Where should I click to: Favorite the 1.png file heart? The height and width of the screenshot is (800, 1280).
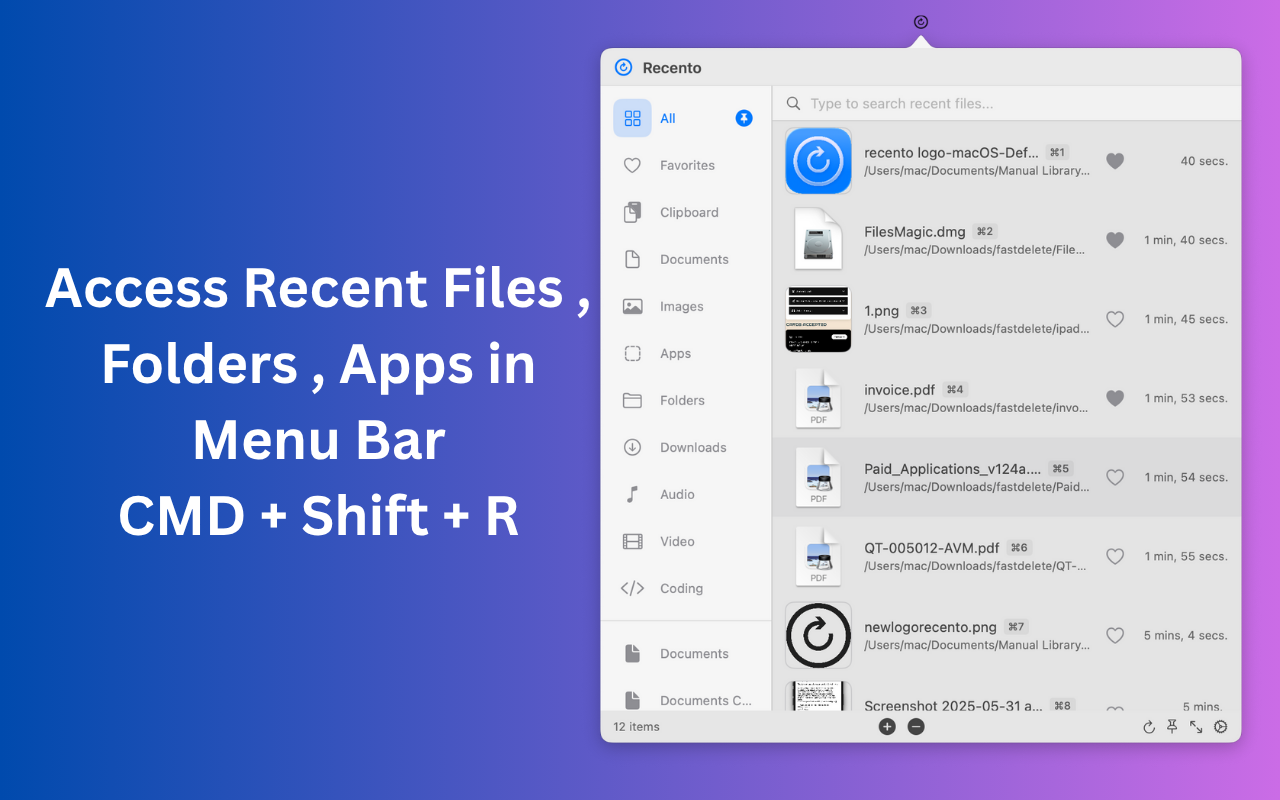pos(1115,319)
